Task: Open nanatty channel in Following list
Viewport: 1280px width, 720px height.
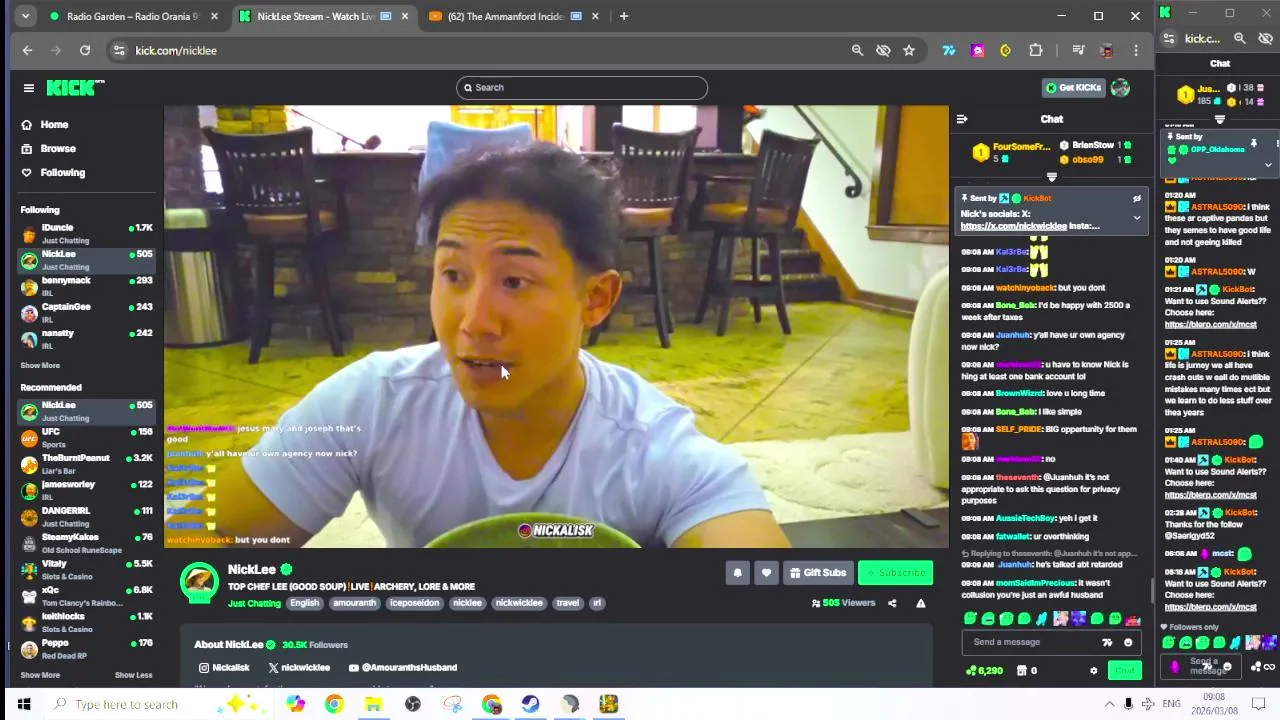Action: click(87, 339)
